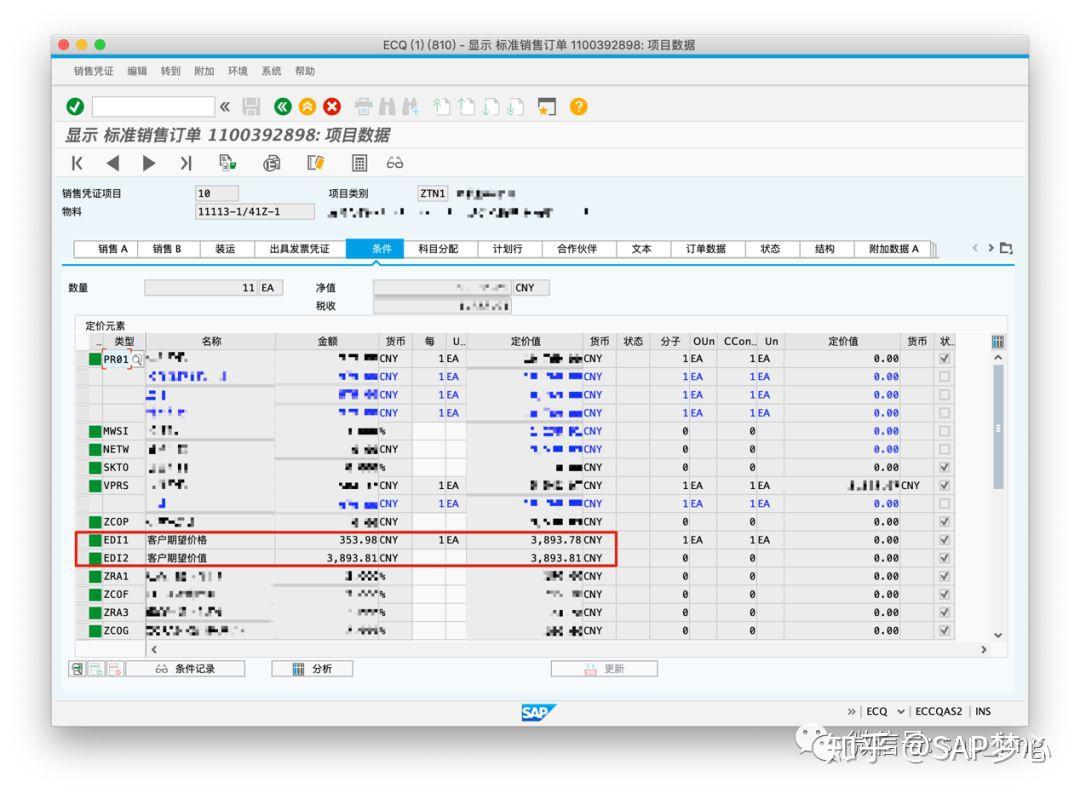
Task: Open the 编辑 menu
Action: click(137, 71)
